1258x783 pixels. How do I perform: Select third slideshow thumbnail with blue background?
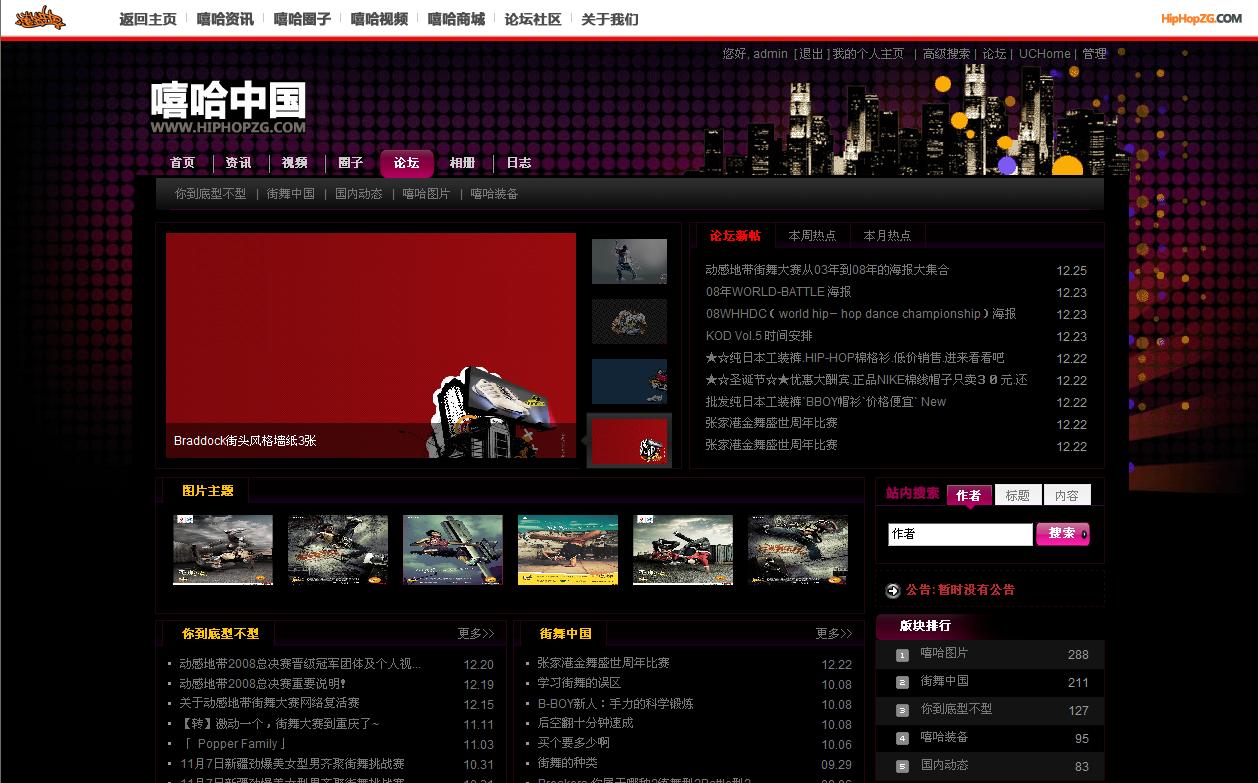coord(629,381)
